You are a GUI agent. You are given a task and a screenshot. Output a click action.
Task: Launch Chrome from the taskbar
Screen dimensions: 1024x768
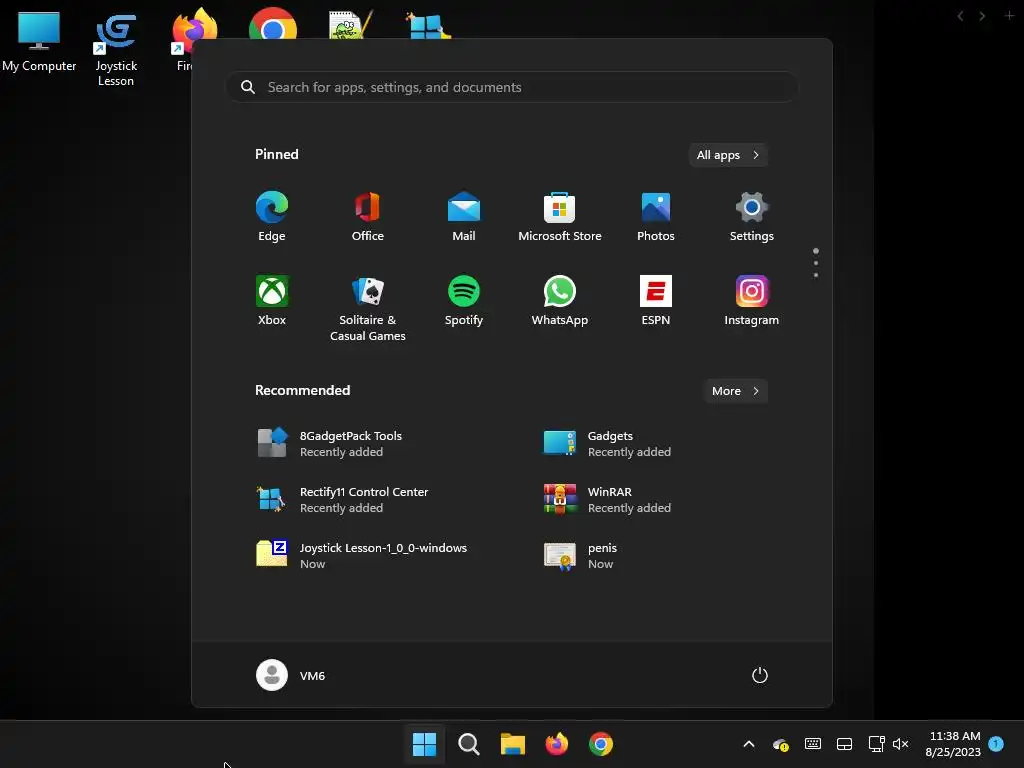[601, 743]
